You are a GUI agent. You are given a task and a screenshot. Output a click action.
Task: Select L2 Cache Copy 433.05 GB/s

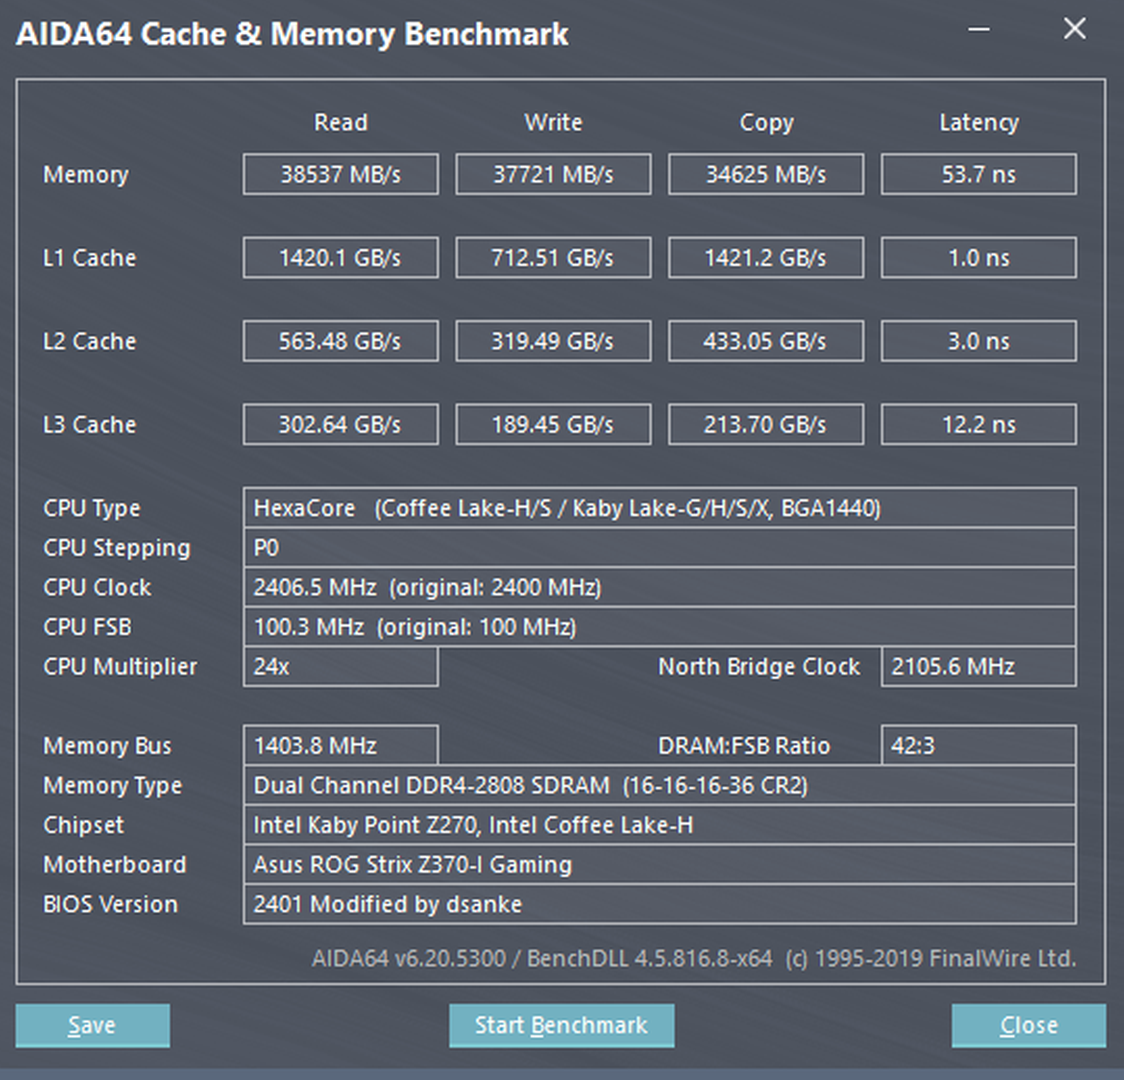pos(766,341)
